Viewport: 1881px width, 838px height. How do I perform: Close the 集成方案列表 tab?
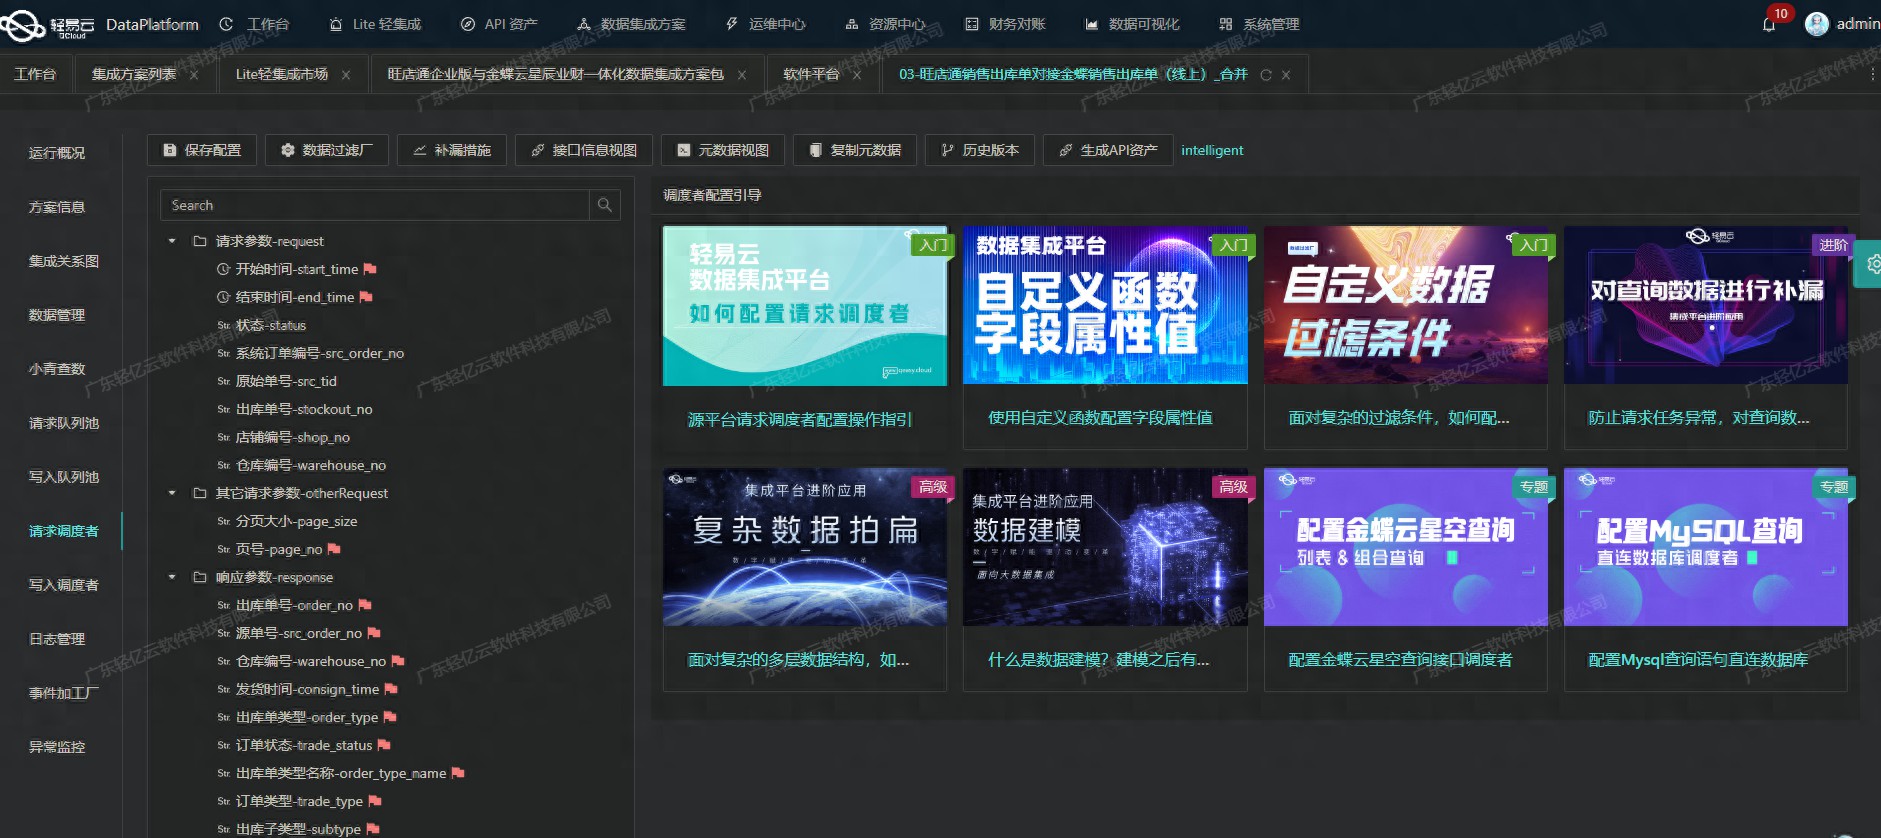[194, 75]
